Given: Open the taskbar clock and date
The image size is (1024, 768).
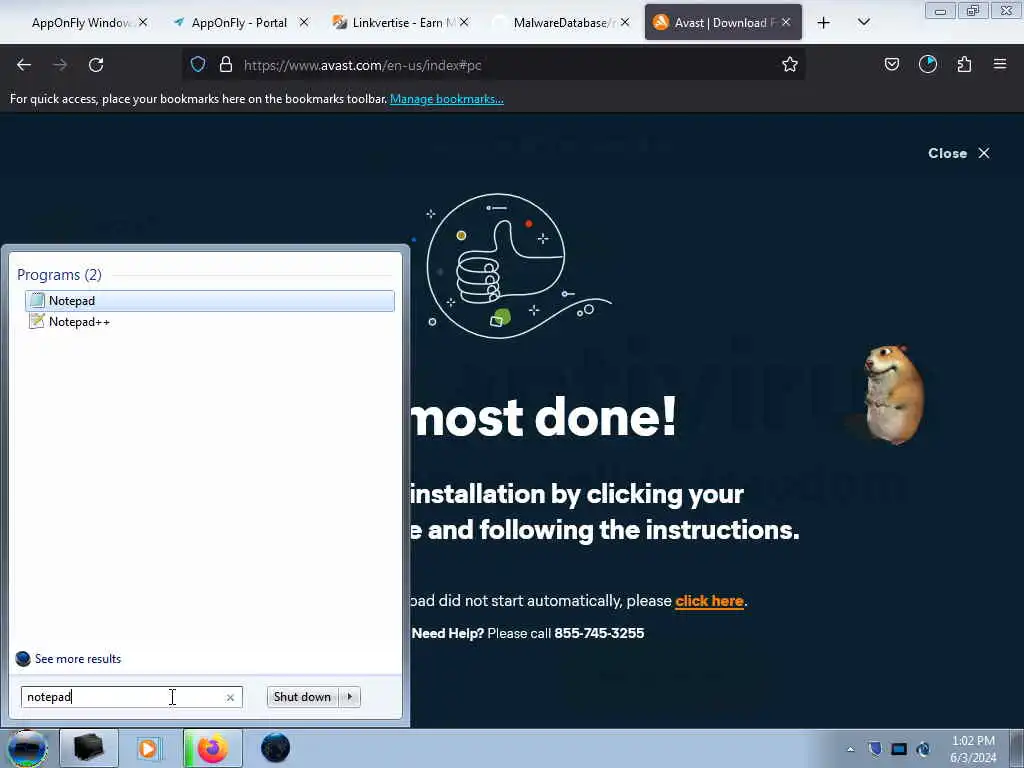Looking at the screenshot, I should [x=973, y=749].
